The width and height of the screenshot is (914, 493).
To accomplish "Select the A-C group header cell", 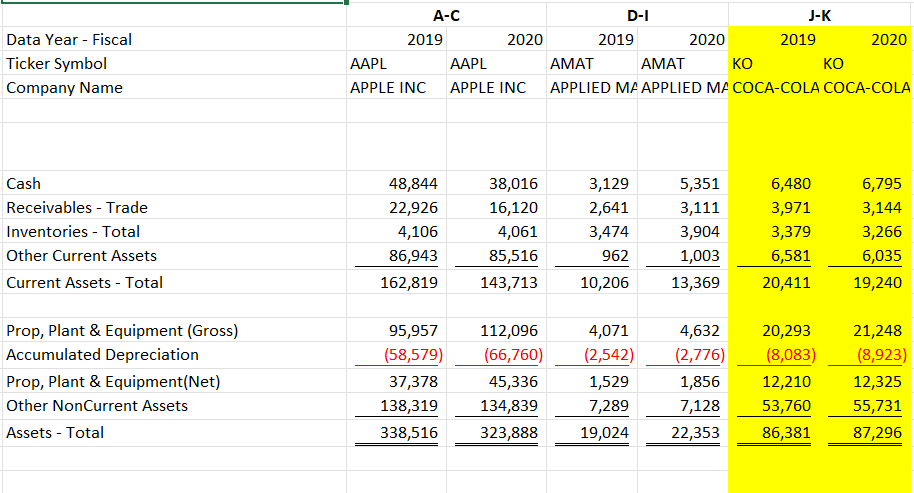I will (x=447, y=16).
